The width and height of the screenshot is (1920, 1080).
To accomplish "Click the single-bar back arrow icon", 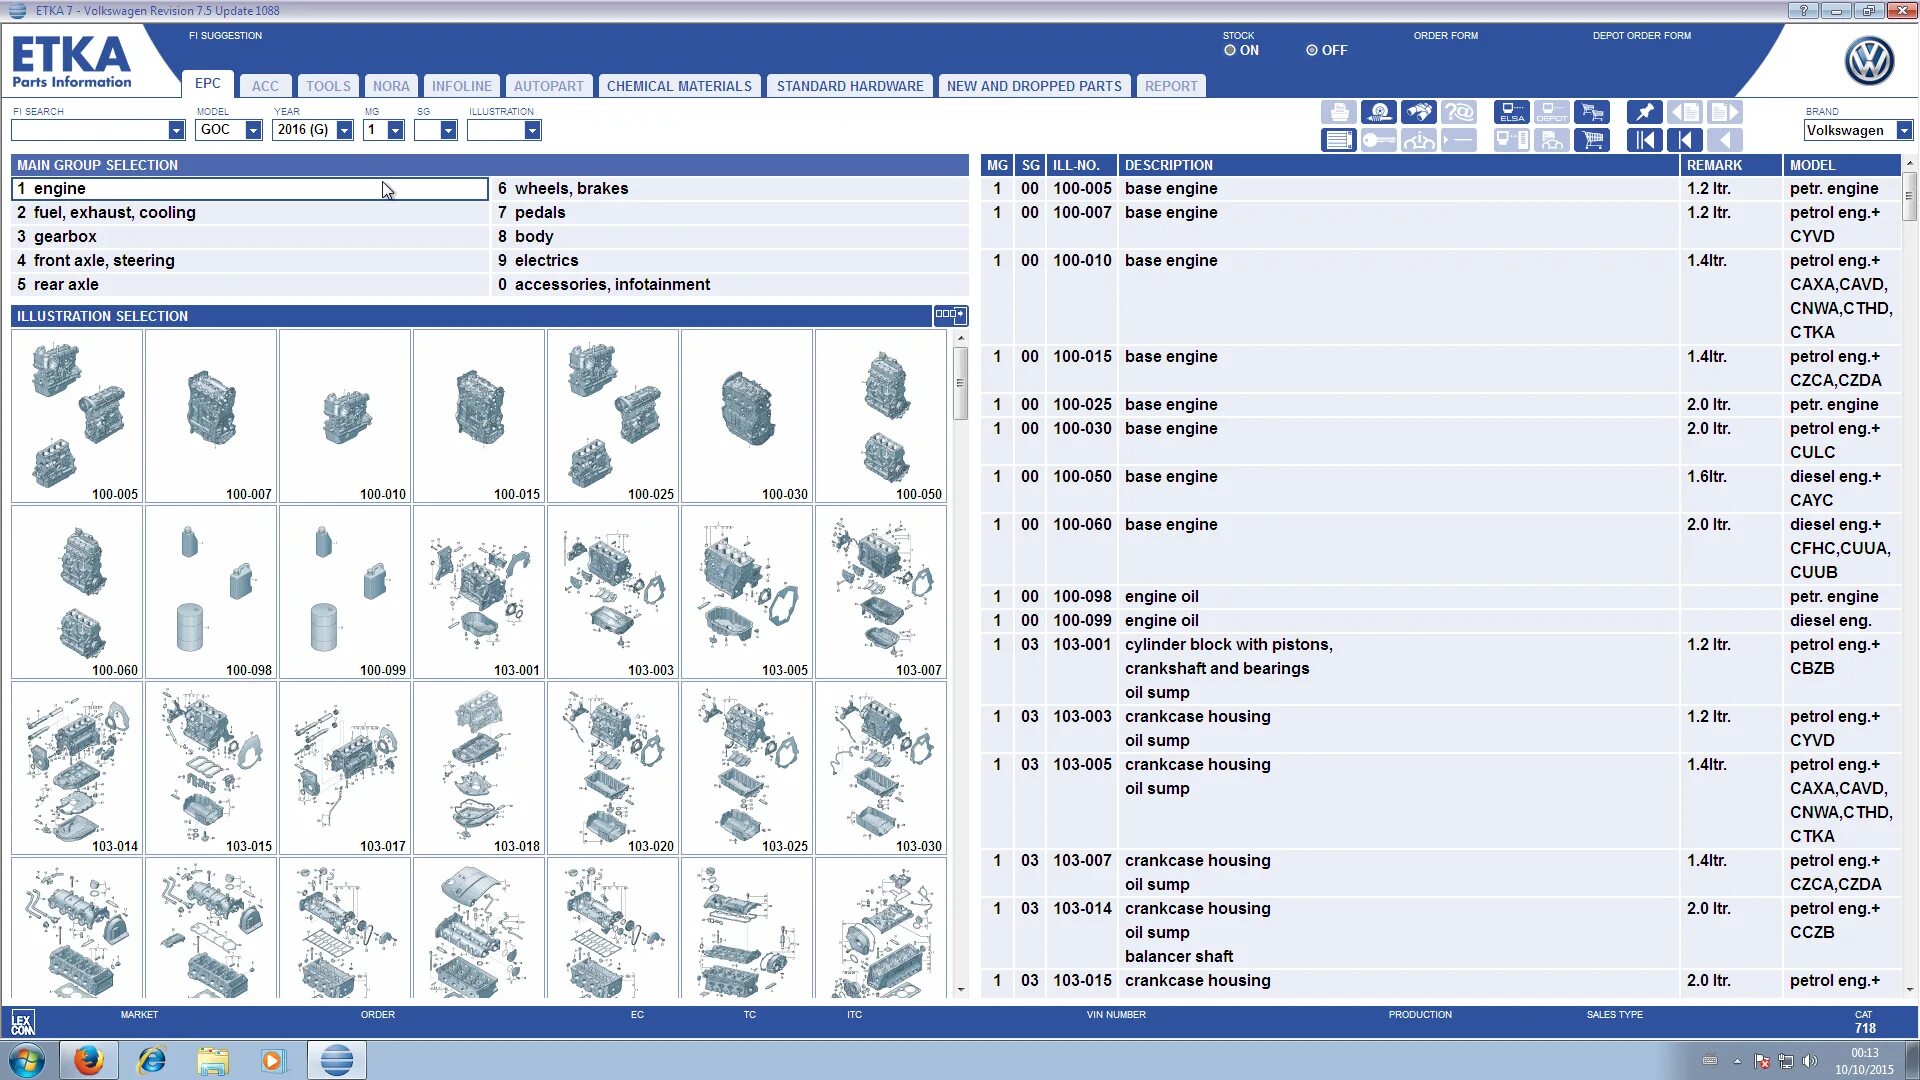I will (1685, 140).
